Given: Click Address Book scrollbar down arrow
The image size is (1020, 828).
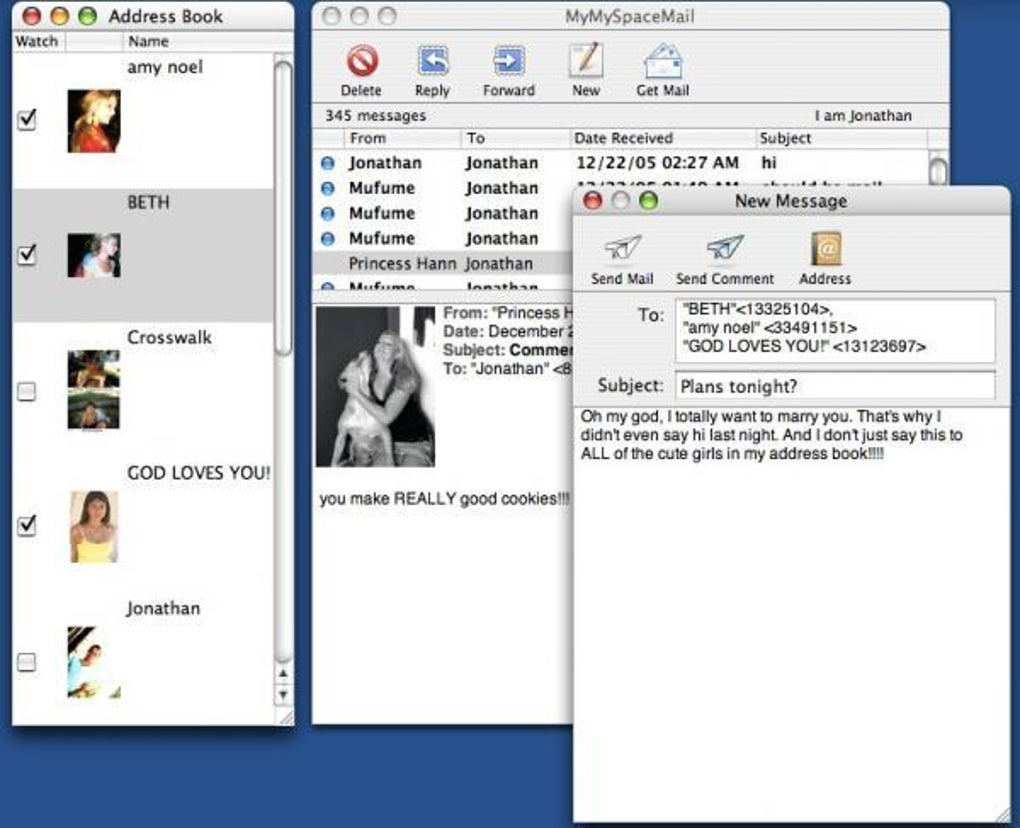Looking at the screenshot, I should point(283,695).
